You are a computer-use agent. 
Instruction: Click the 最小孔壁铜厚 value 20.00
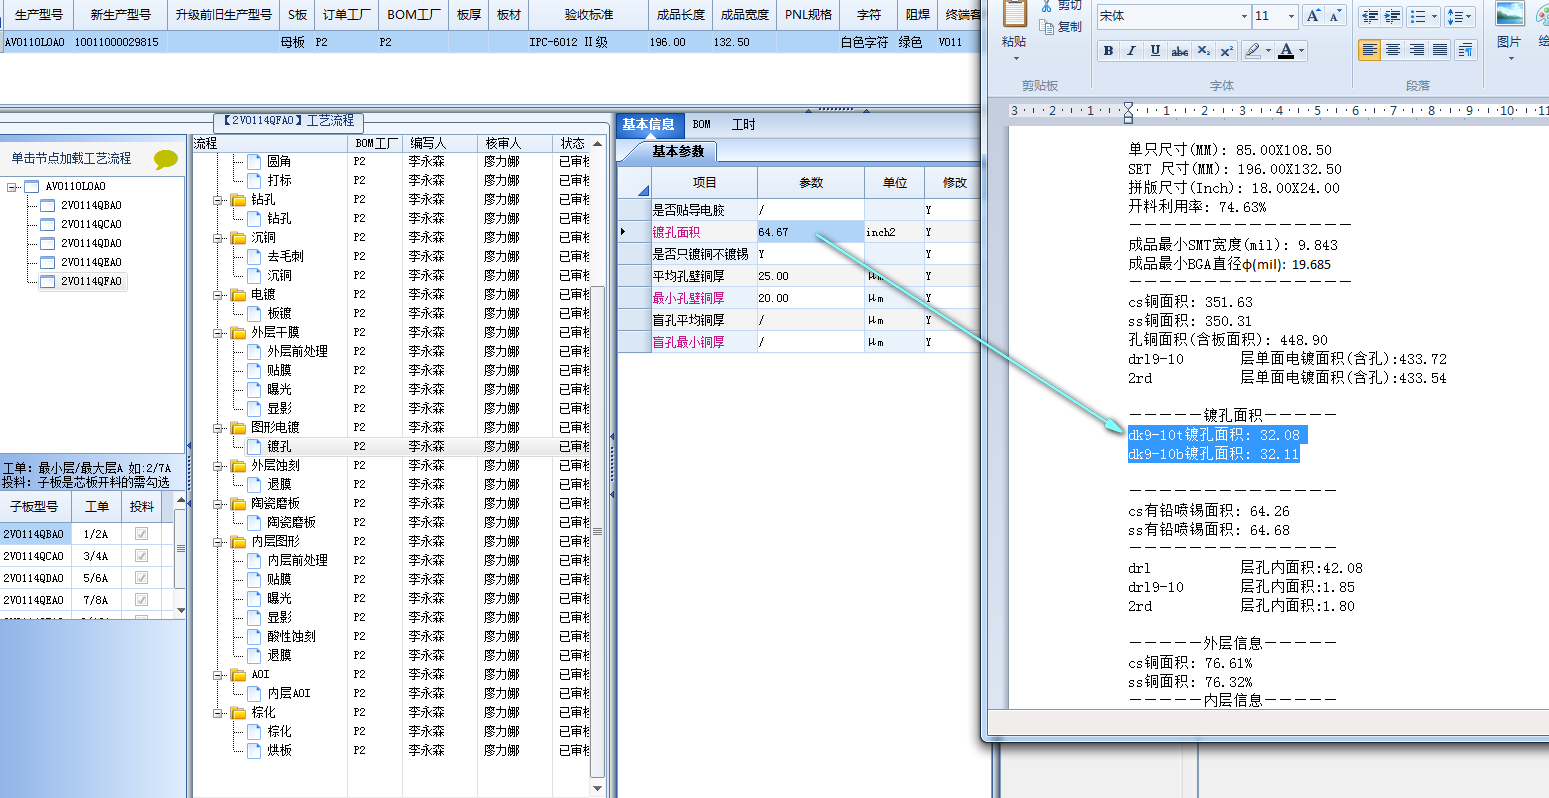coord(811,298)
